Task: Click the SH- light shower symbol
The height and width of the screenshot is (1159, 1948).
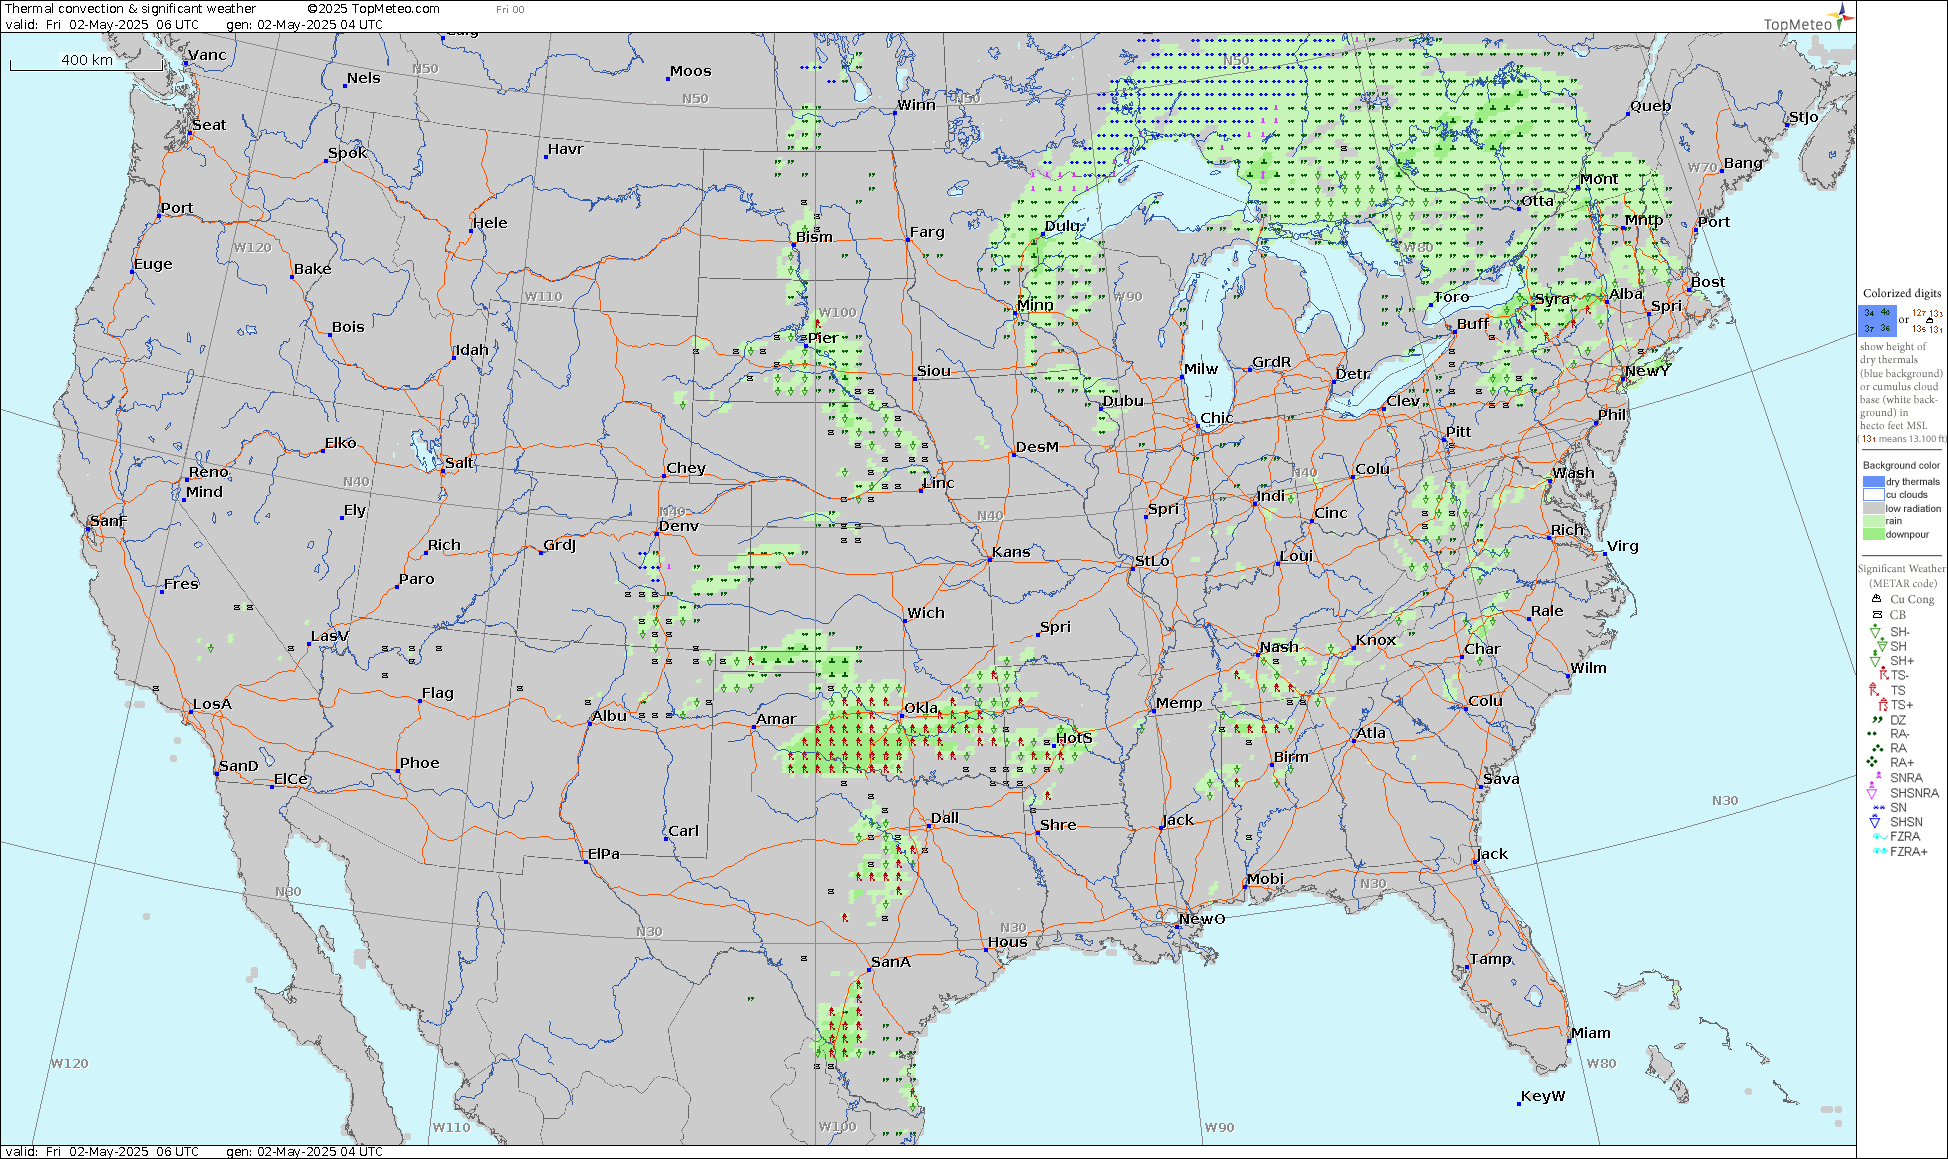Action: (1876, 631)
